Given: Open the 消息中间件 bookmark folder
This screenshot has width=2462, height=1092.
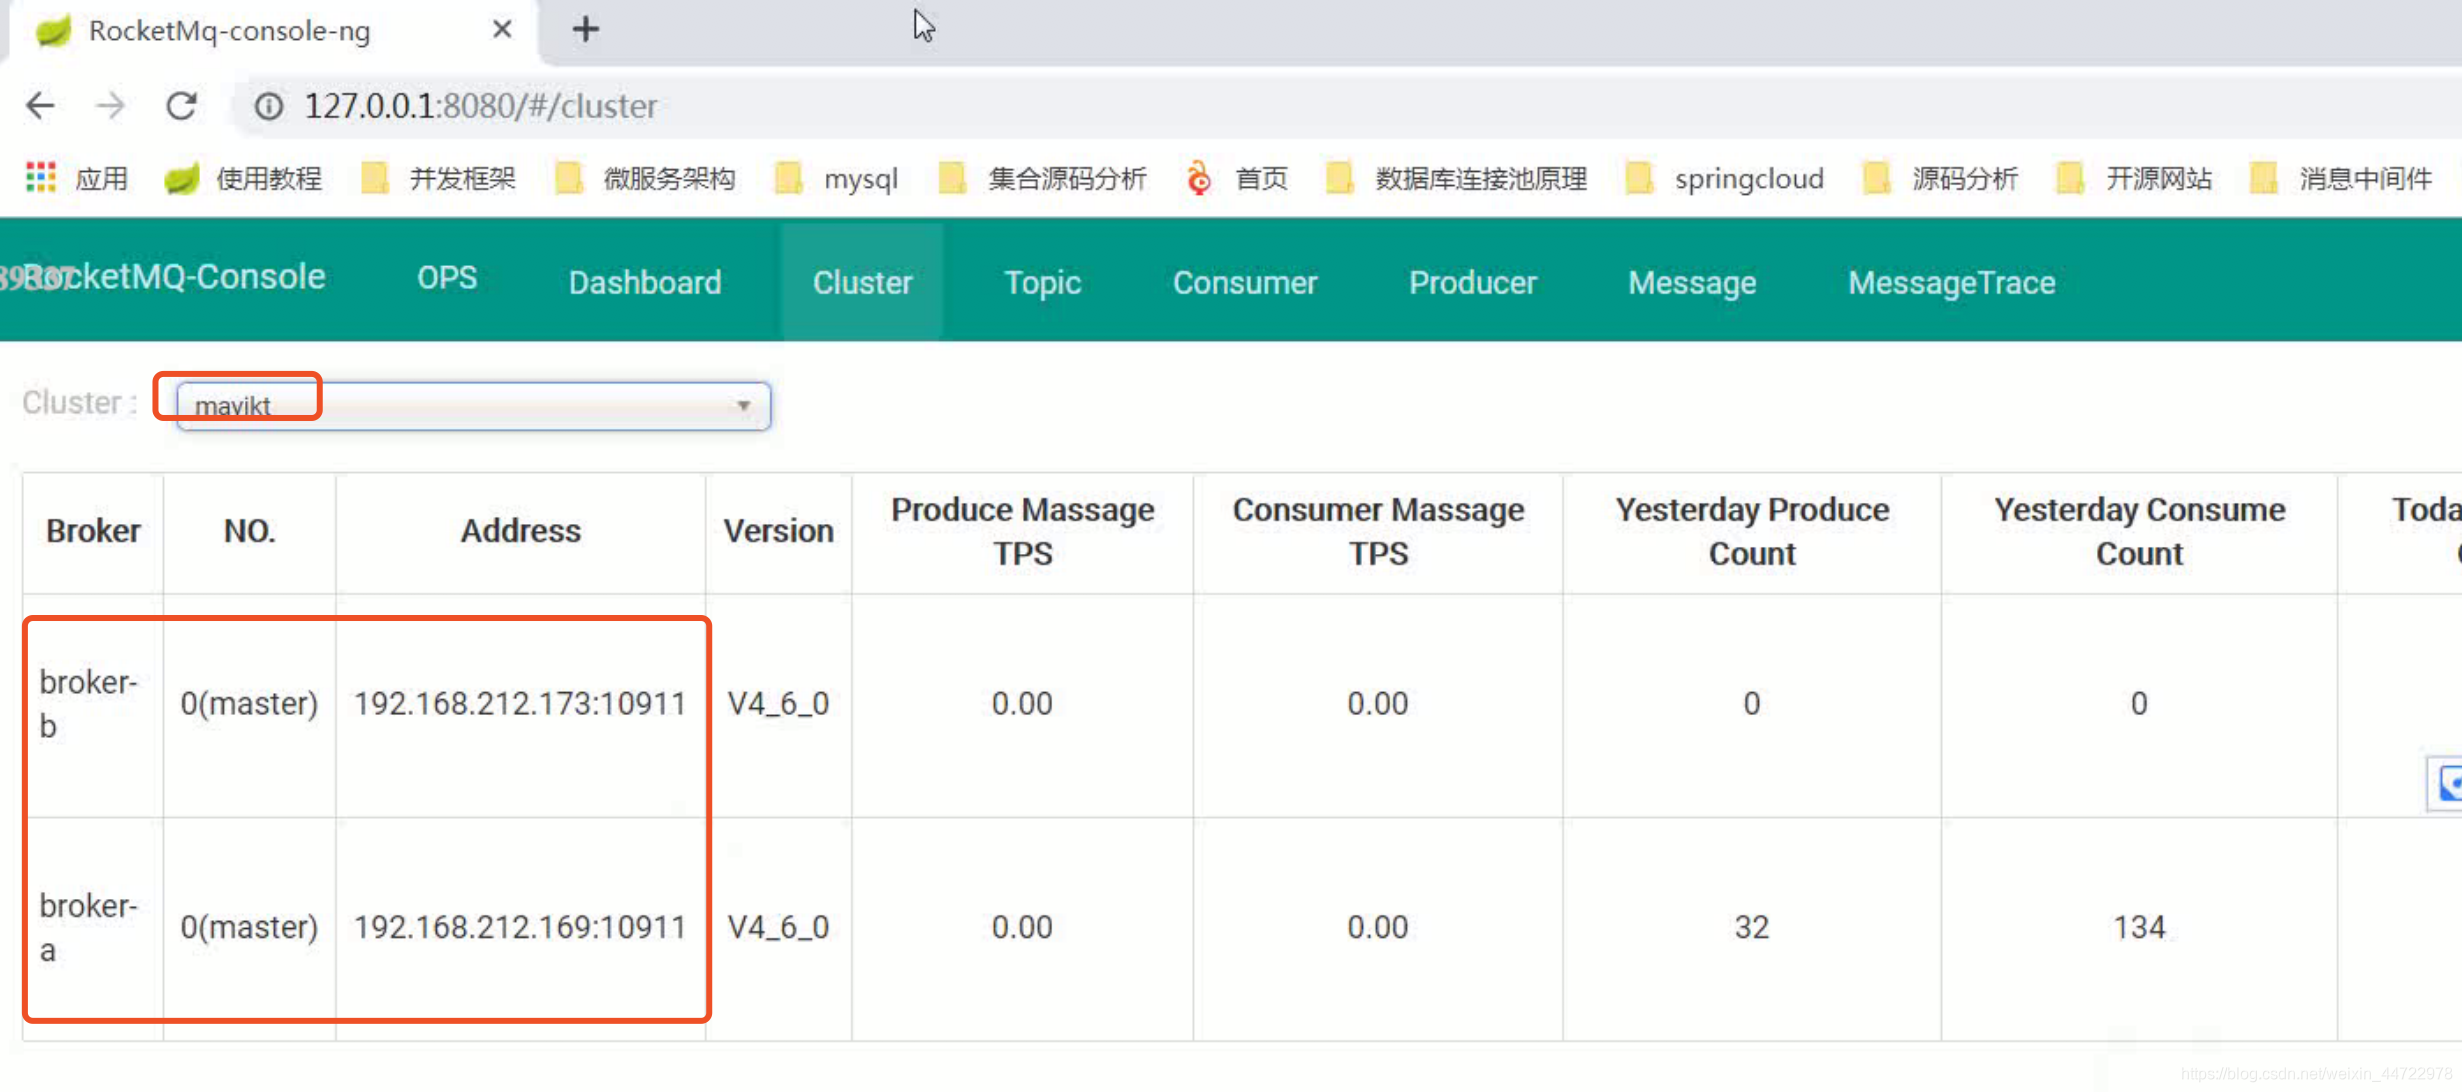Looking at the screenshot, I should (x=2340, y=178).
